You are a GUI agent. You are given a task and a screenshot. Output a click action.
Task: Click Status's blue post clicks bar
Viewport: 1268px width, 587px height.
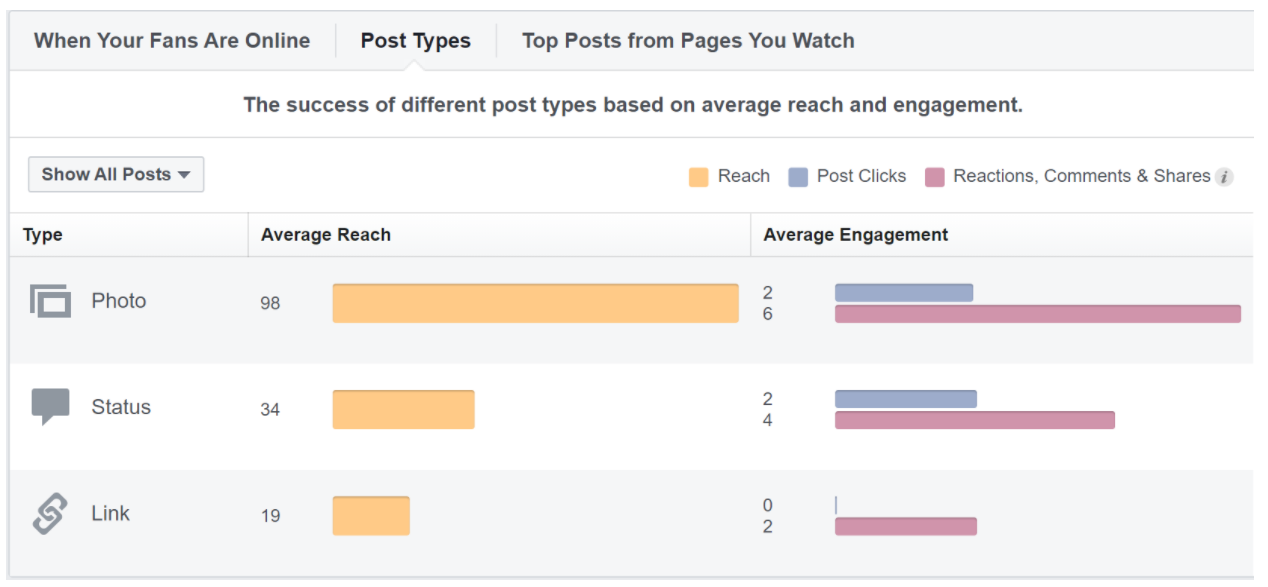coord(905,399)
